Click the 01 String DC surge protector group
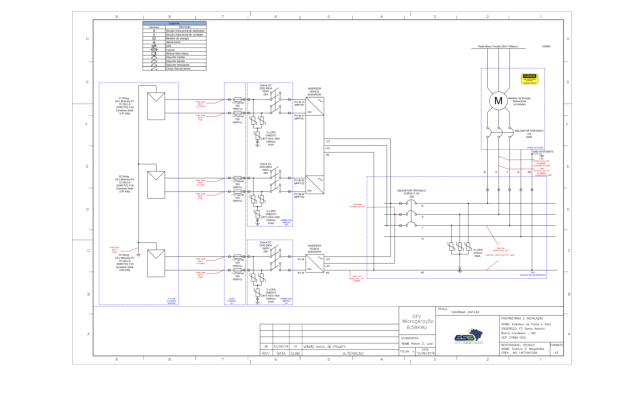The height and width of the screenshot is (418, 644). click(x=258, y=129)
